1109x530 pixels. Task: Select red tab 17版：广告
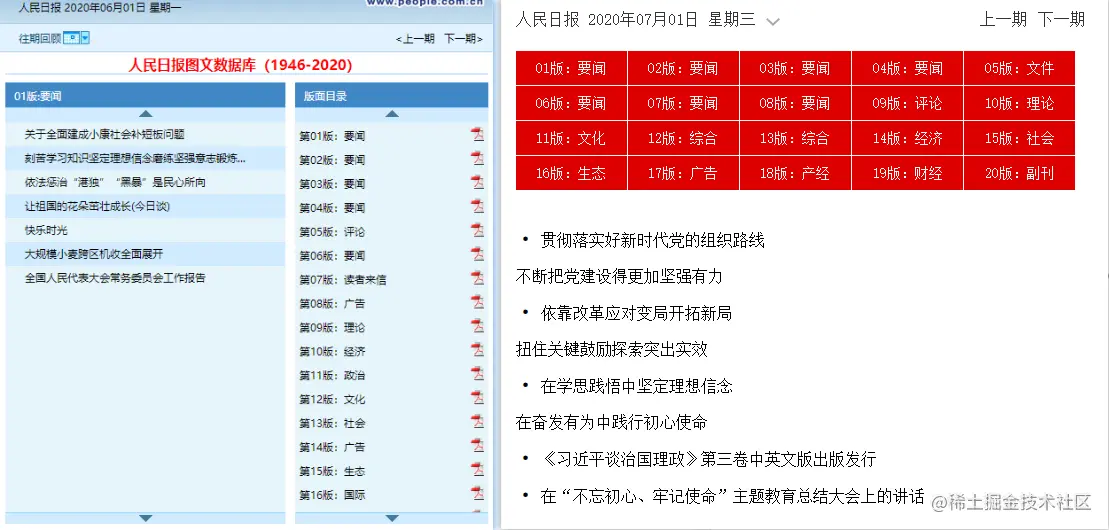(683, 173)
